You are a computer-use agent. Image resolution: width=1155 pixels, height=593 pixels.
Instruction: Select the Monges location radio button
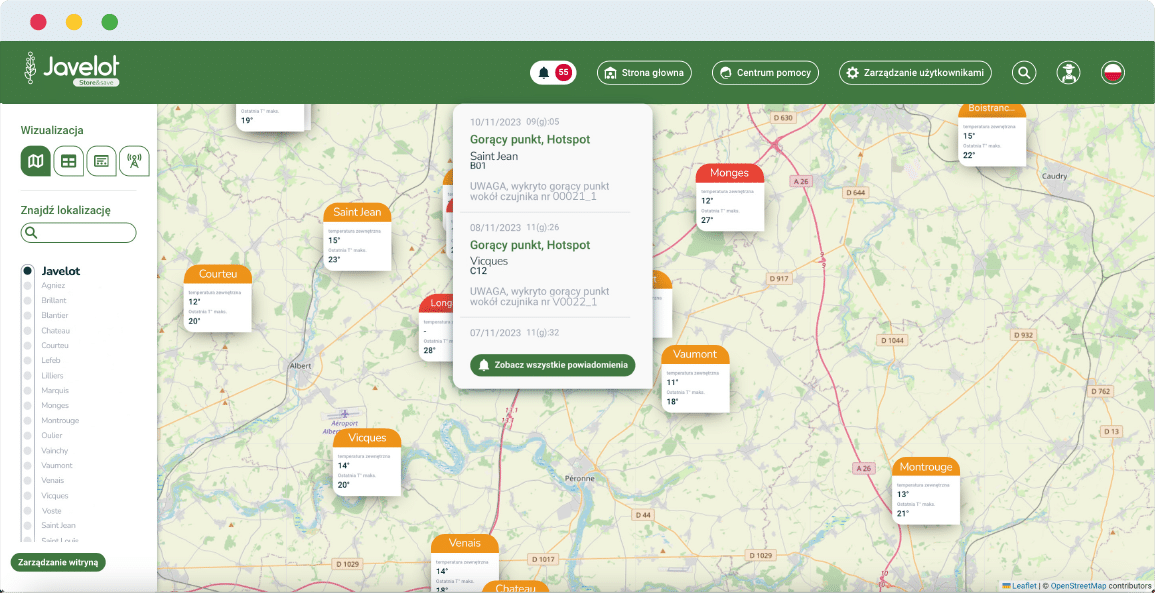[28, 405]
